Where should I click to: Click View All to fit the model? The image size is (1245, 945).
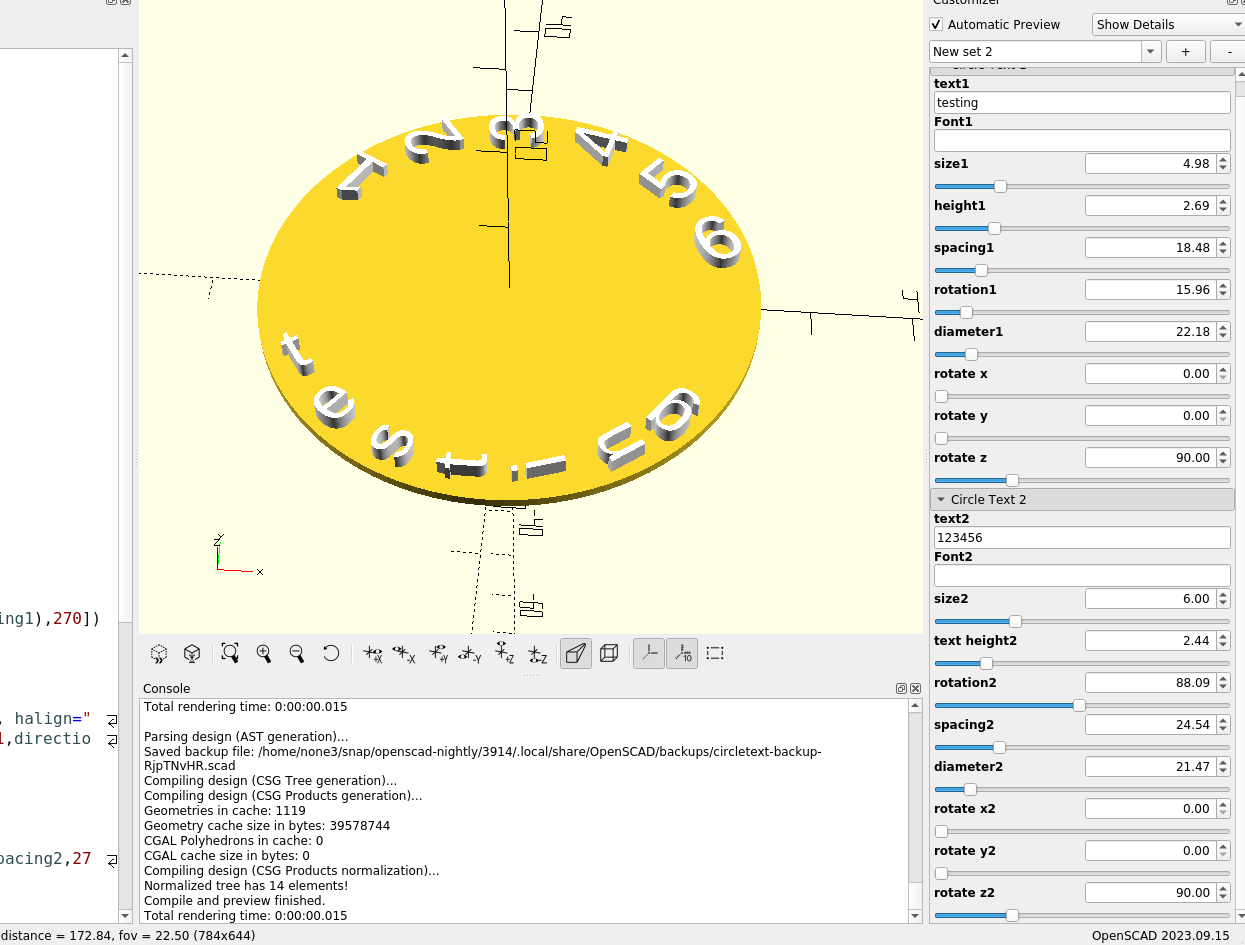[x=230, y=653]
